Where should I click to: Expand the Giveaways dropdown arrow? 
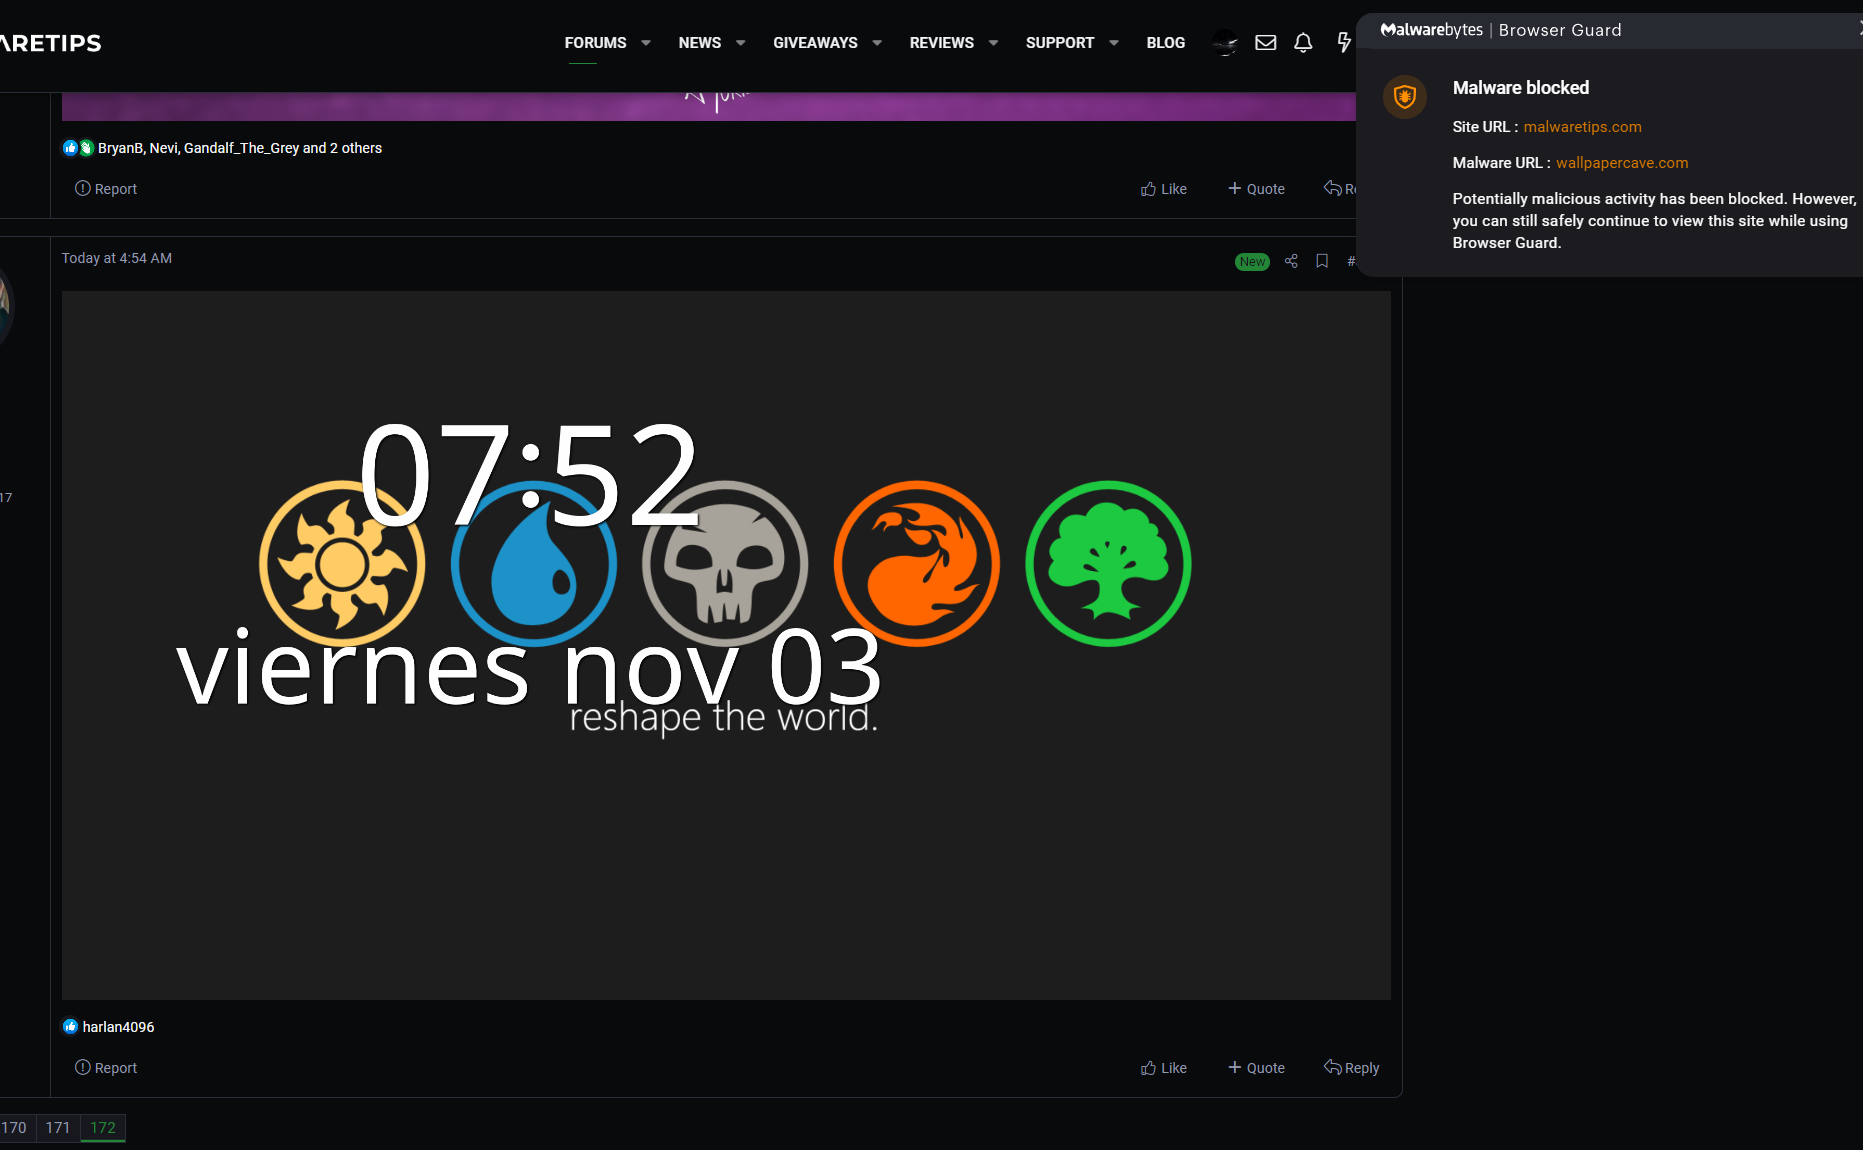coord(877,43)
